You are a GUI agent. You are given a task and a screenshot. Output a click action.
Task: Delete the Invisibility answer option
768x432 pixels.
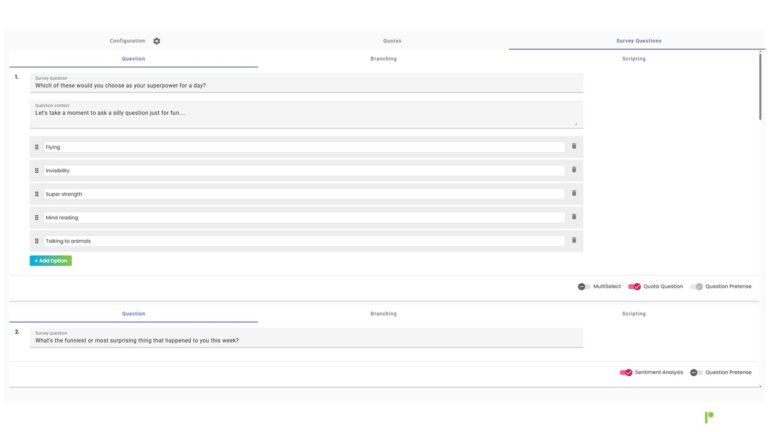[x=574, y=170]
